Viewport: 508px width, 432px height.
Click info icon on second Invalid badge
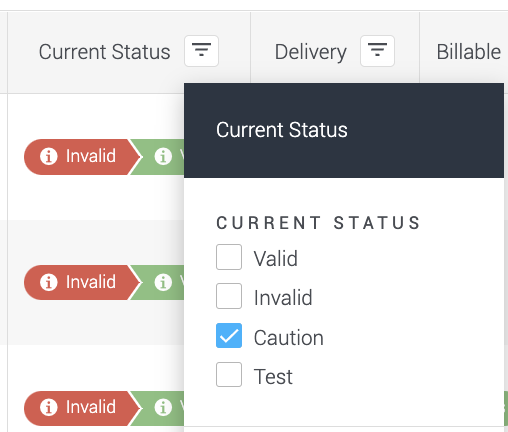(x=49, y=282)
